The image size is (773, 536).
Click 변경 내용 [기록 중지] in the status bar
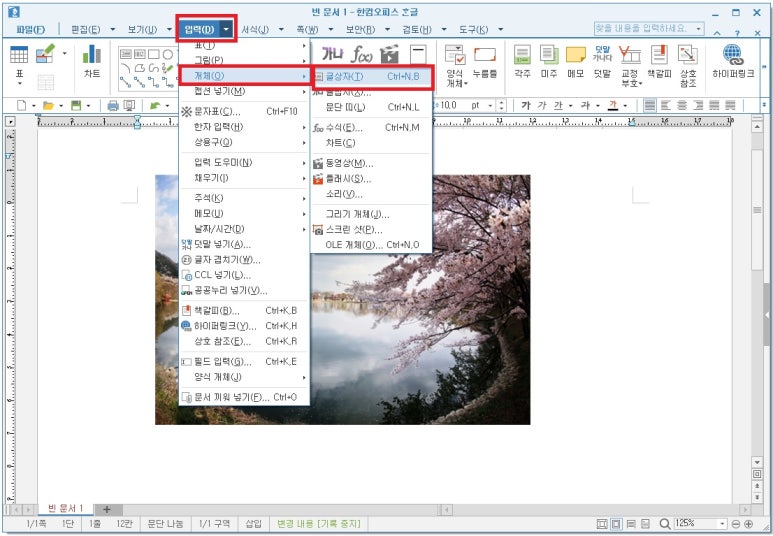tap(318, 524)
